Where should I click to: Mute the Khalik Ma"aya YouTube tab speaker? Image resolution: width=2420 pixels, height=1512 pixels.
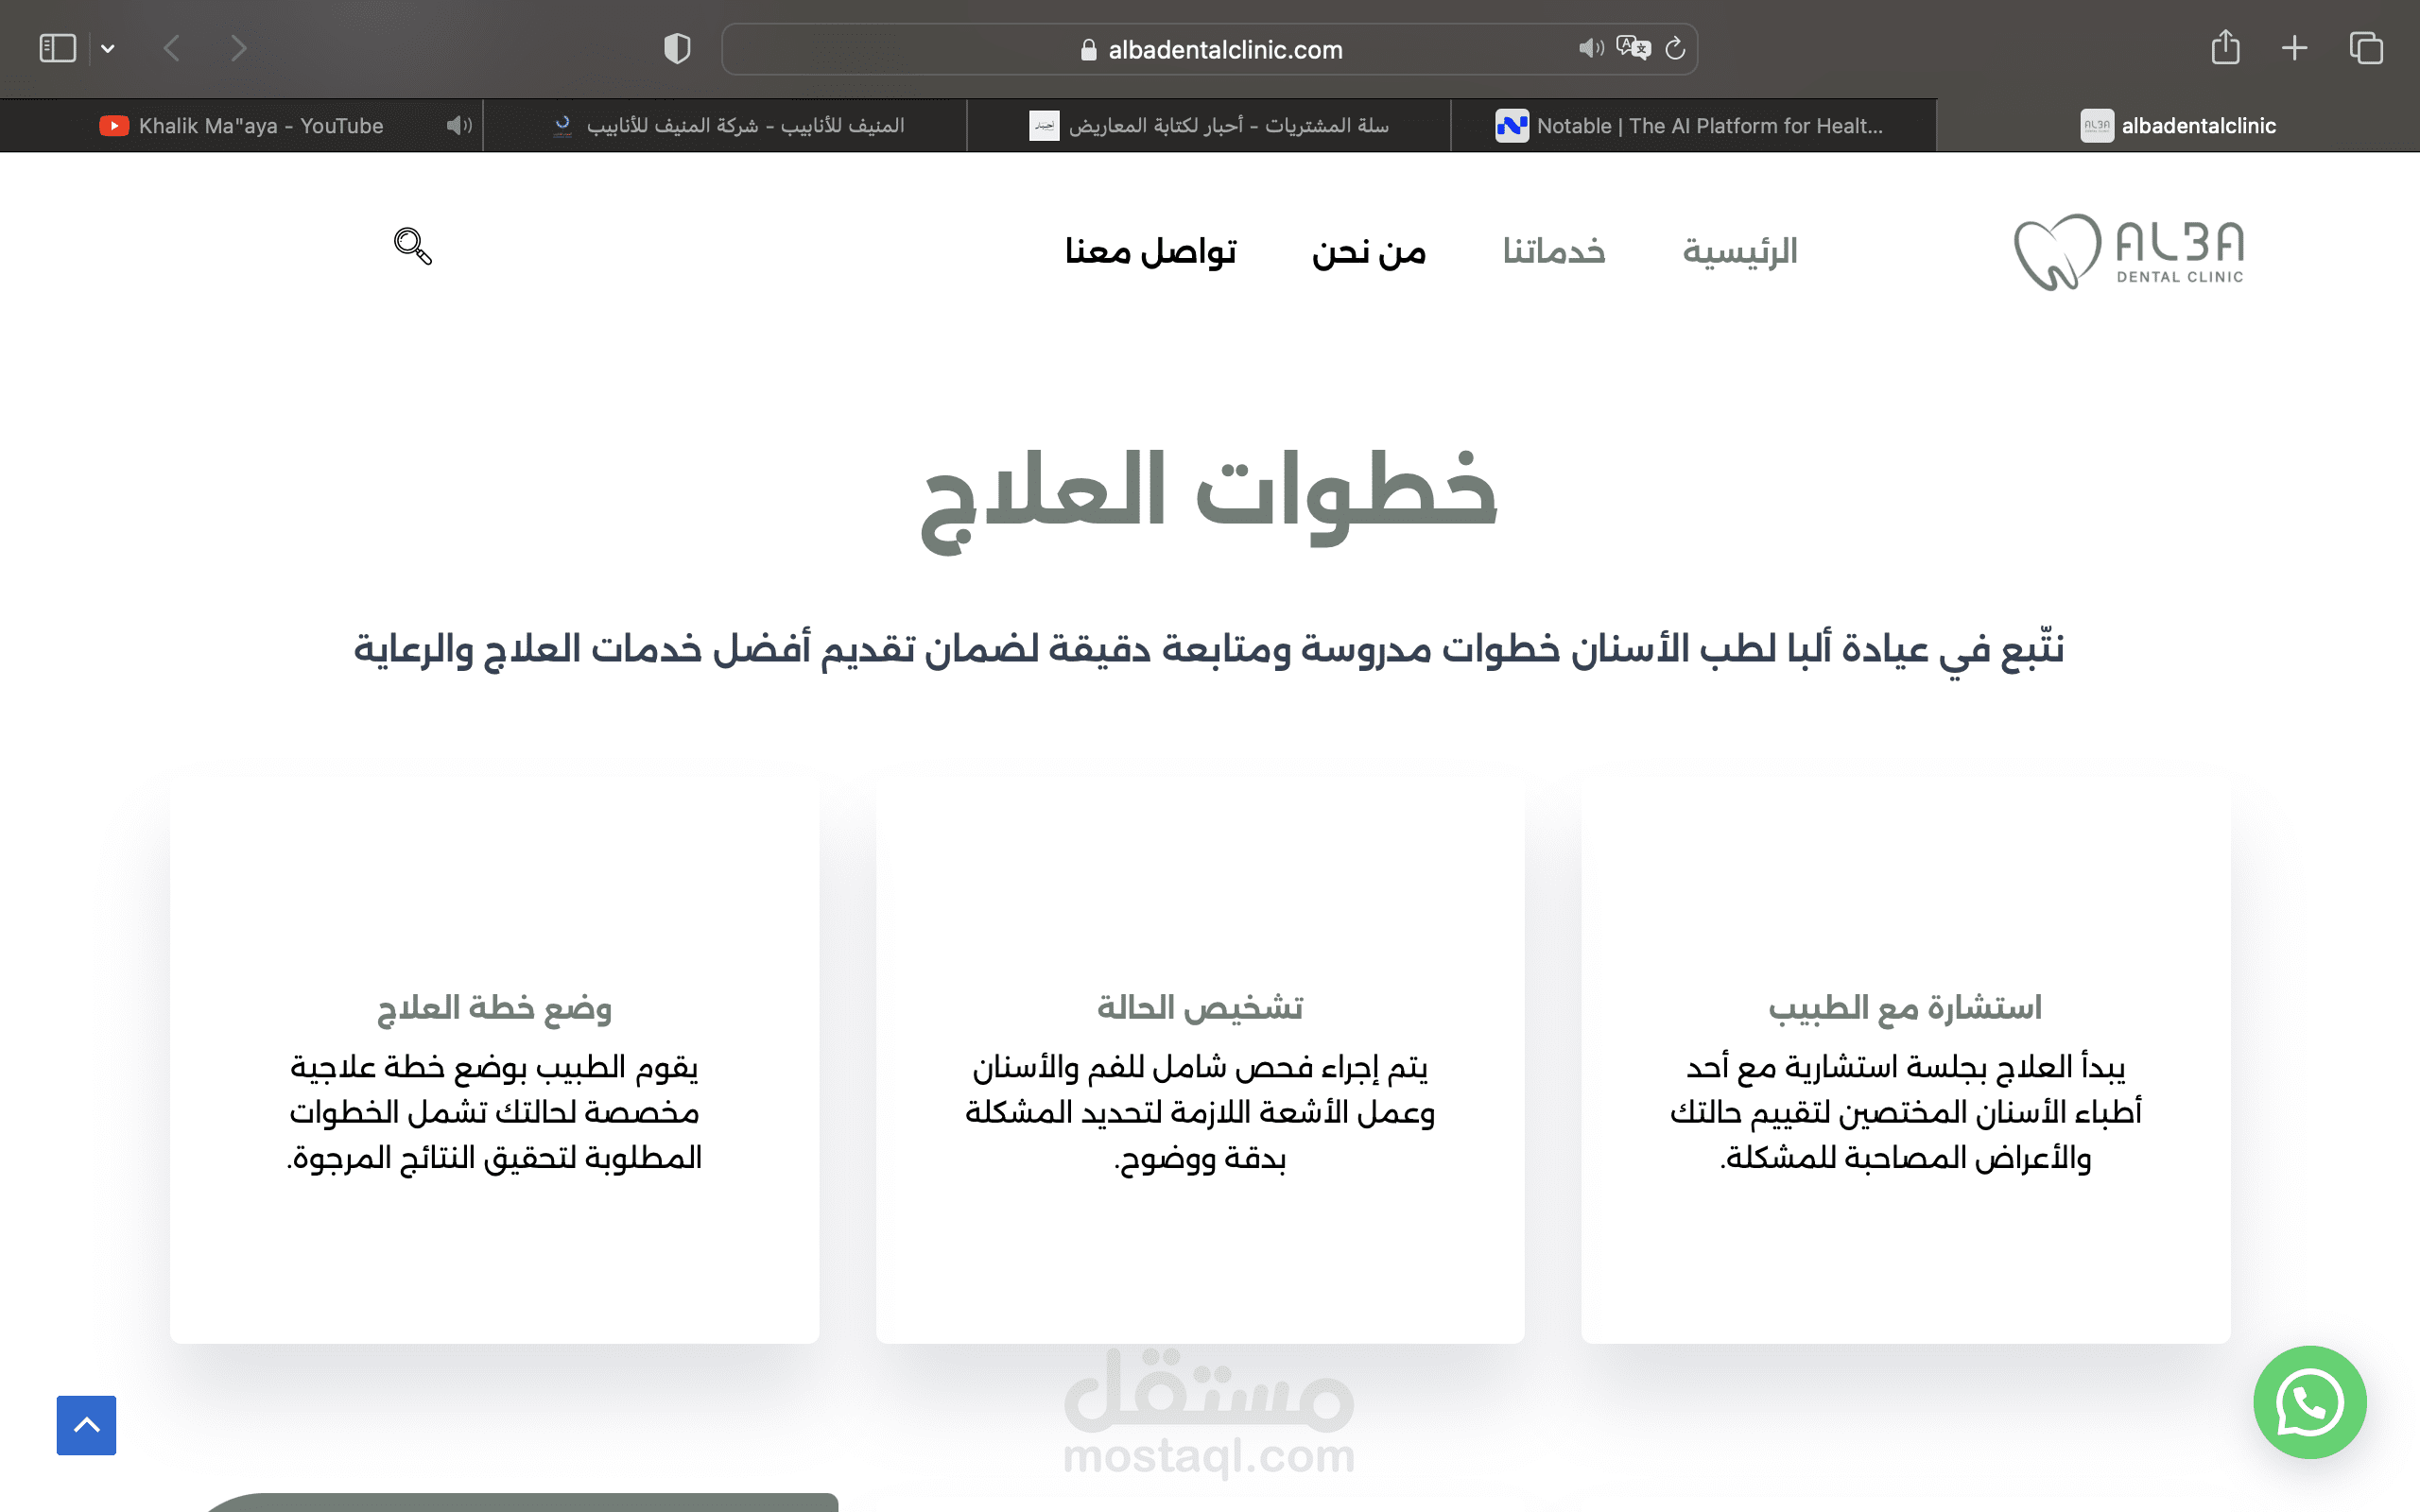point(458,126)
